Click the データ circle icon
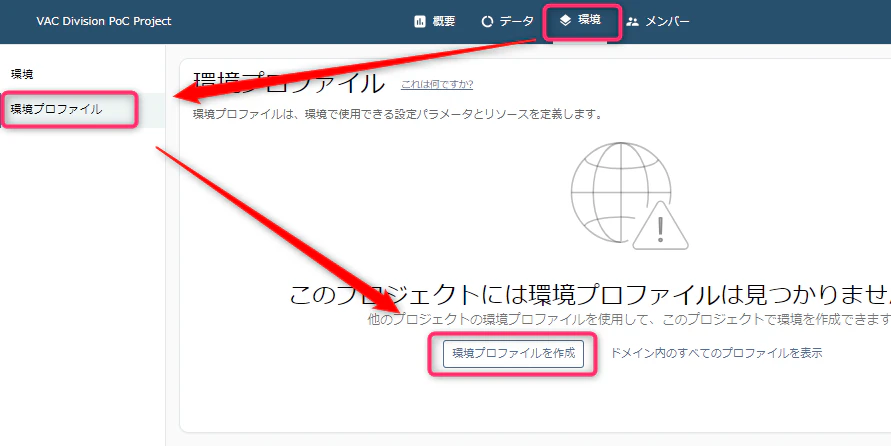The height and width of the screenshot is (446, 891). pyautogui.click(x=487, y=22)
